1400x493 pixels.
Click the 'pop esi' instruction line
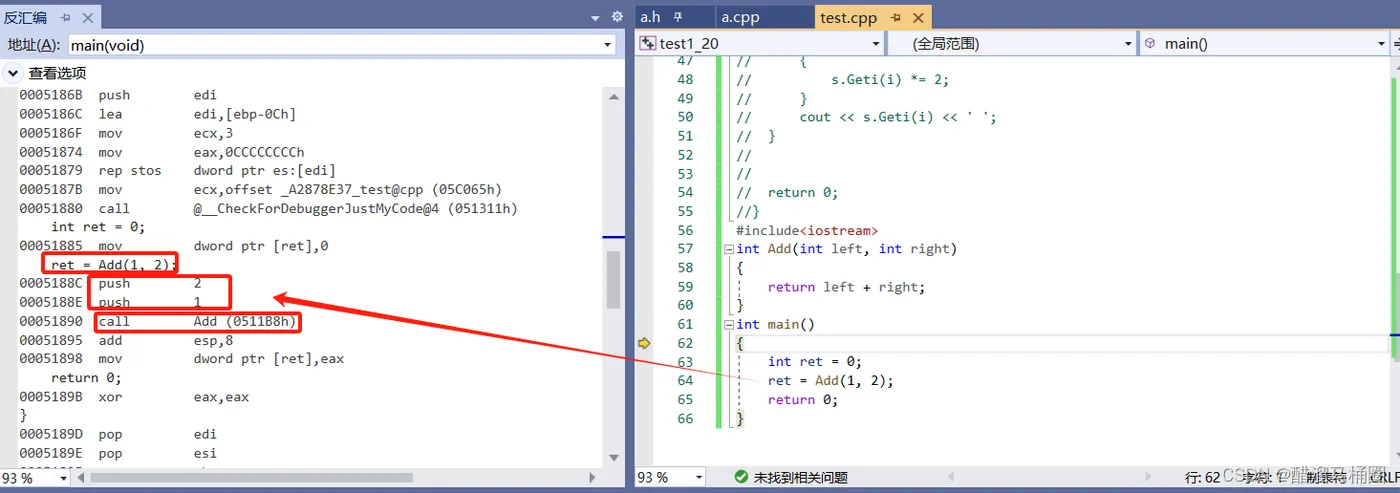[117, 453]
